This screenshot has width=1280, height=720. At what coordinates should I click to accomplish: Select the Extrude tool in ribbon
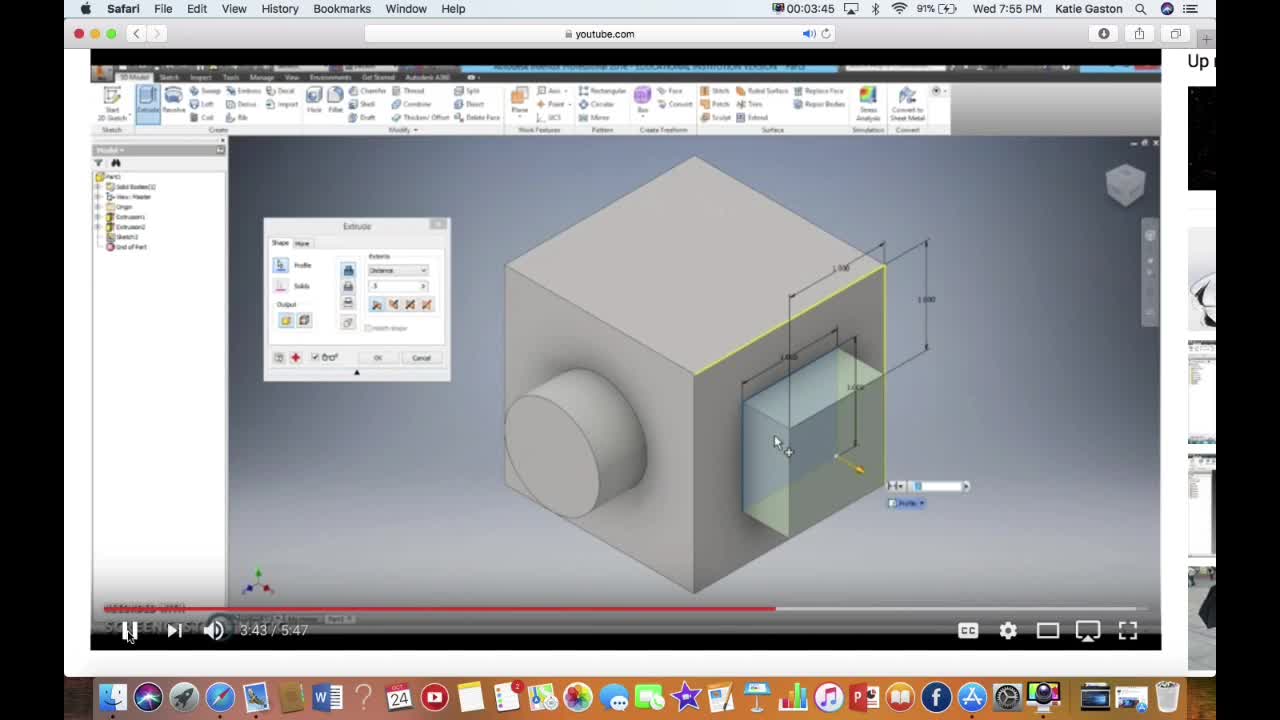[x=148, y=103]
